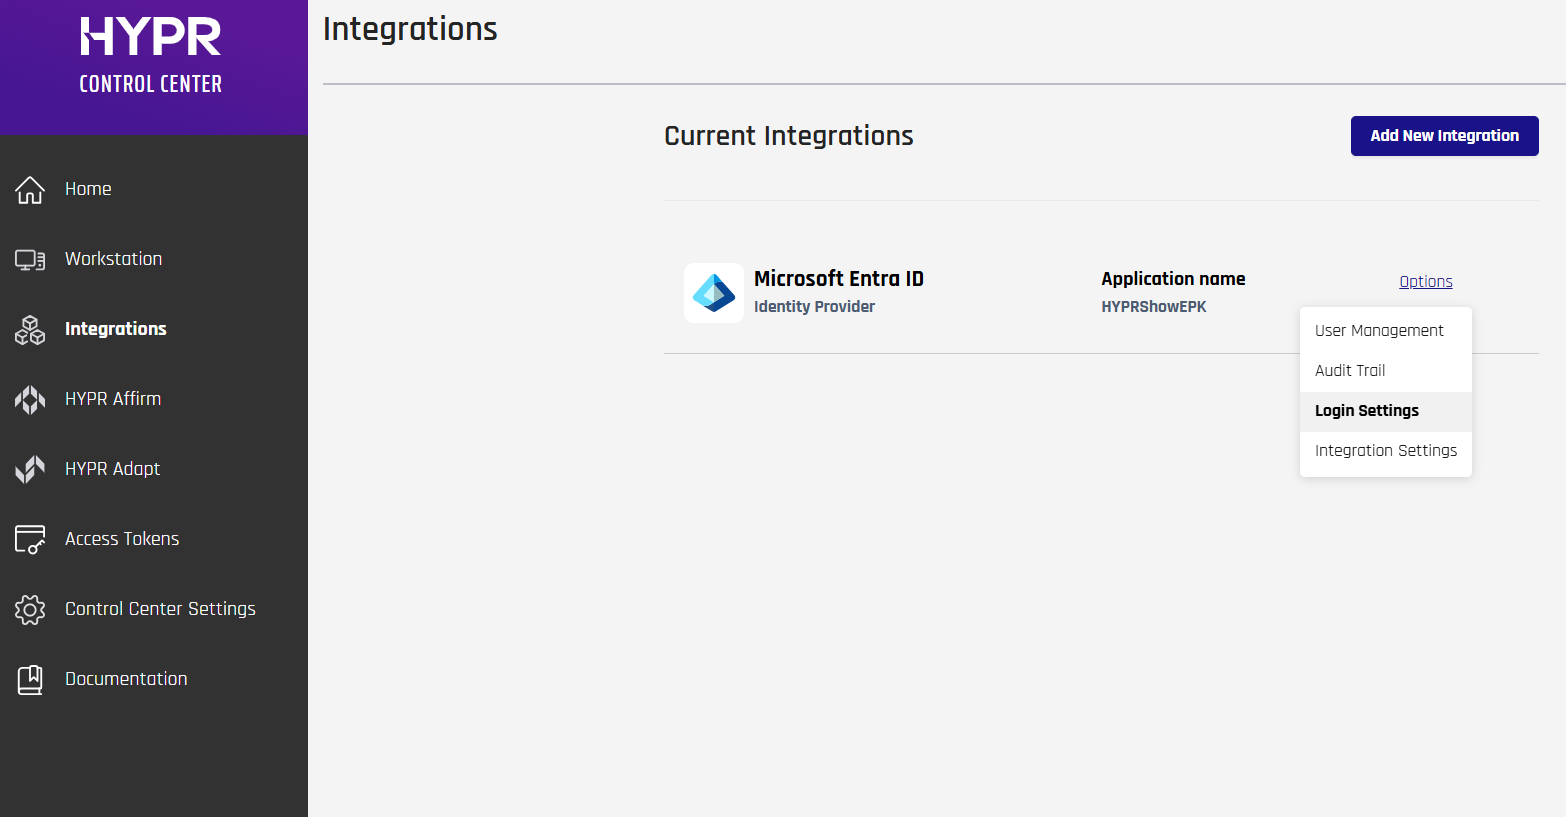Select User Management from options menu
Viewport: 1566px width, 817px height.
point(1379,331)
